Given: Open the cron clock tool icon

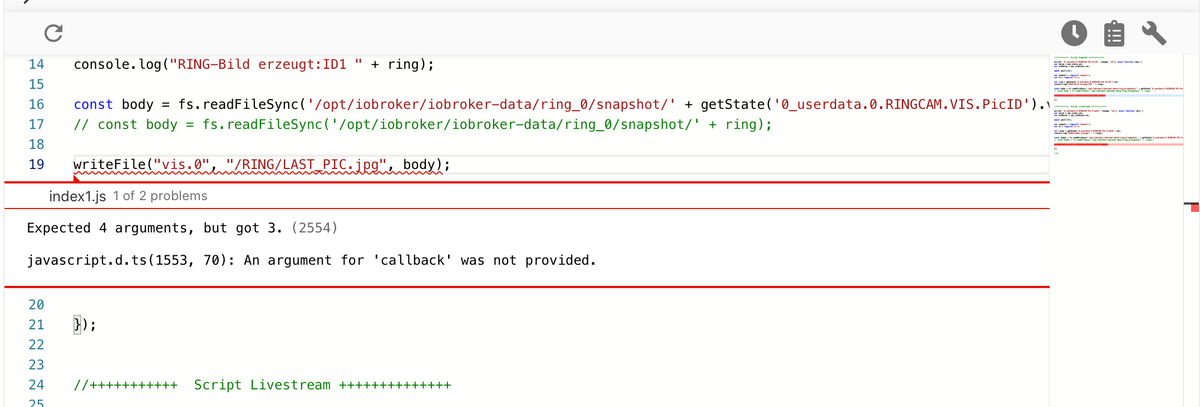Looking at the screenshot, I should click(x=1071, y=34).
